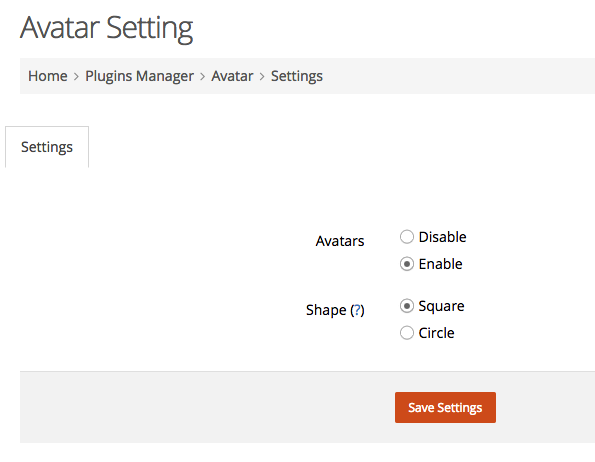The height and width of the screenshot is (462, 595).
Task: Click the 'Circle' option label text
Action: (436, 333)
